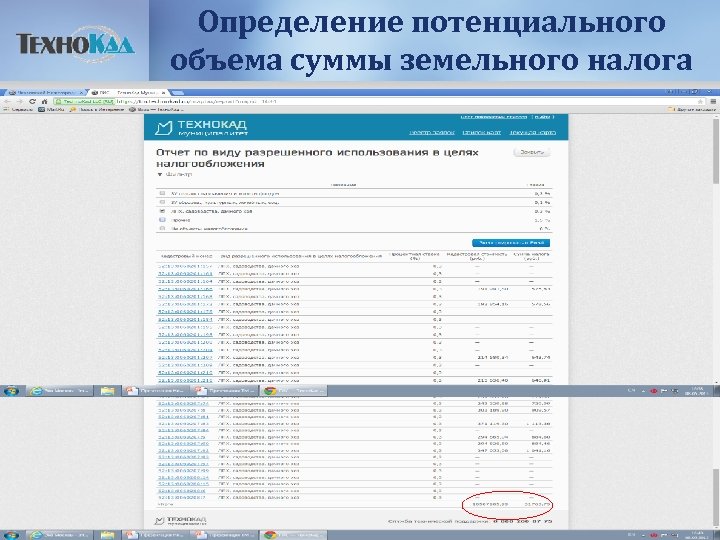Open the Другие закладки bookmarks folder
Image resolution: width=720 pixels, height=540 pixels.
[x=691, y=110]
